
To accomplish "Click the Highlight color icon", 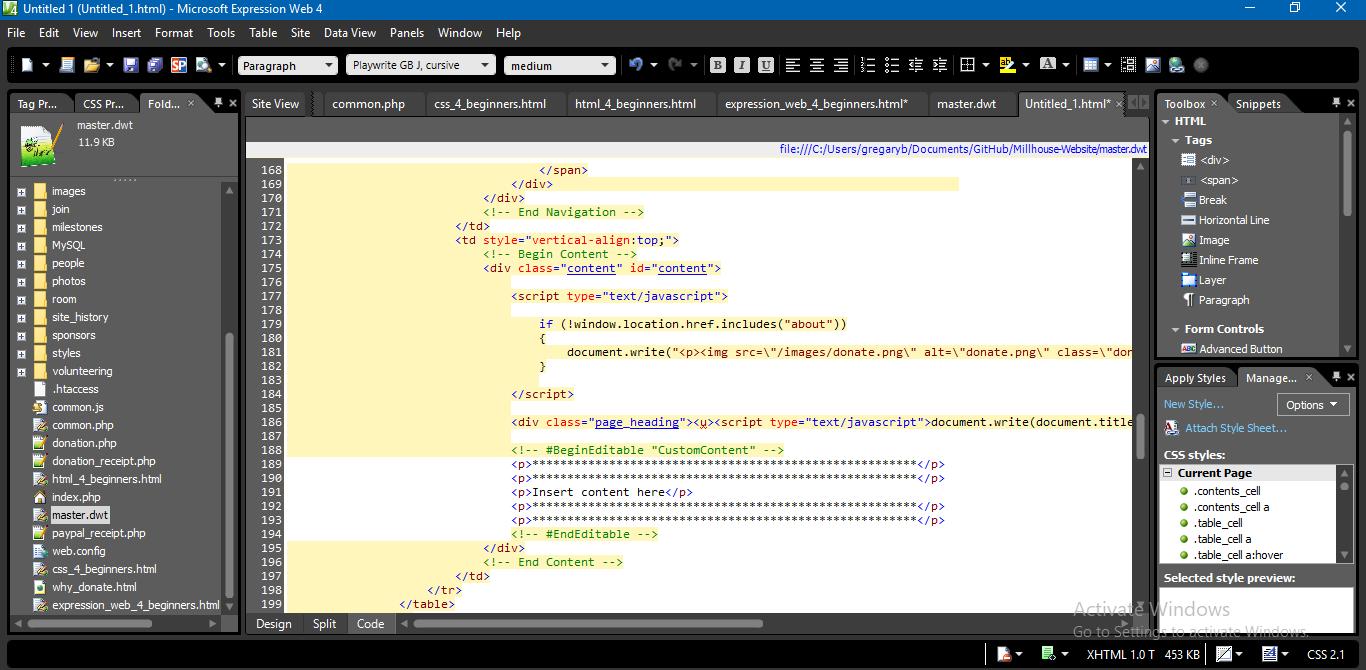I will pos(1007,65).
